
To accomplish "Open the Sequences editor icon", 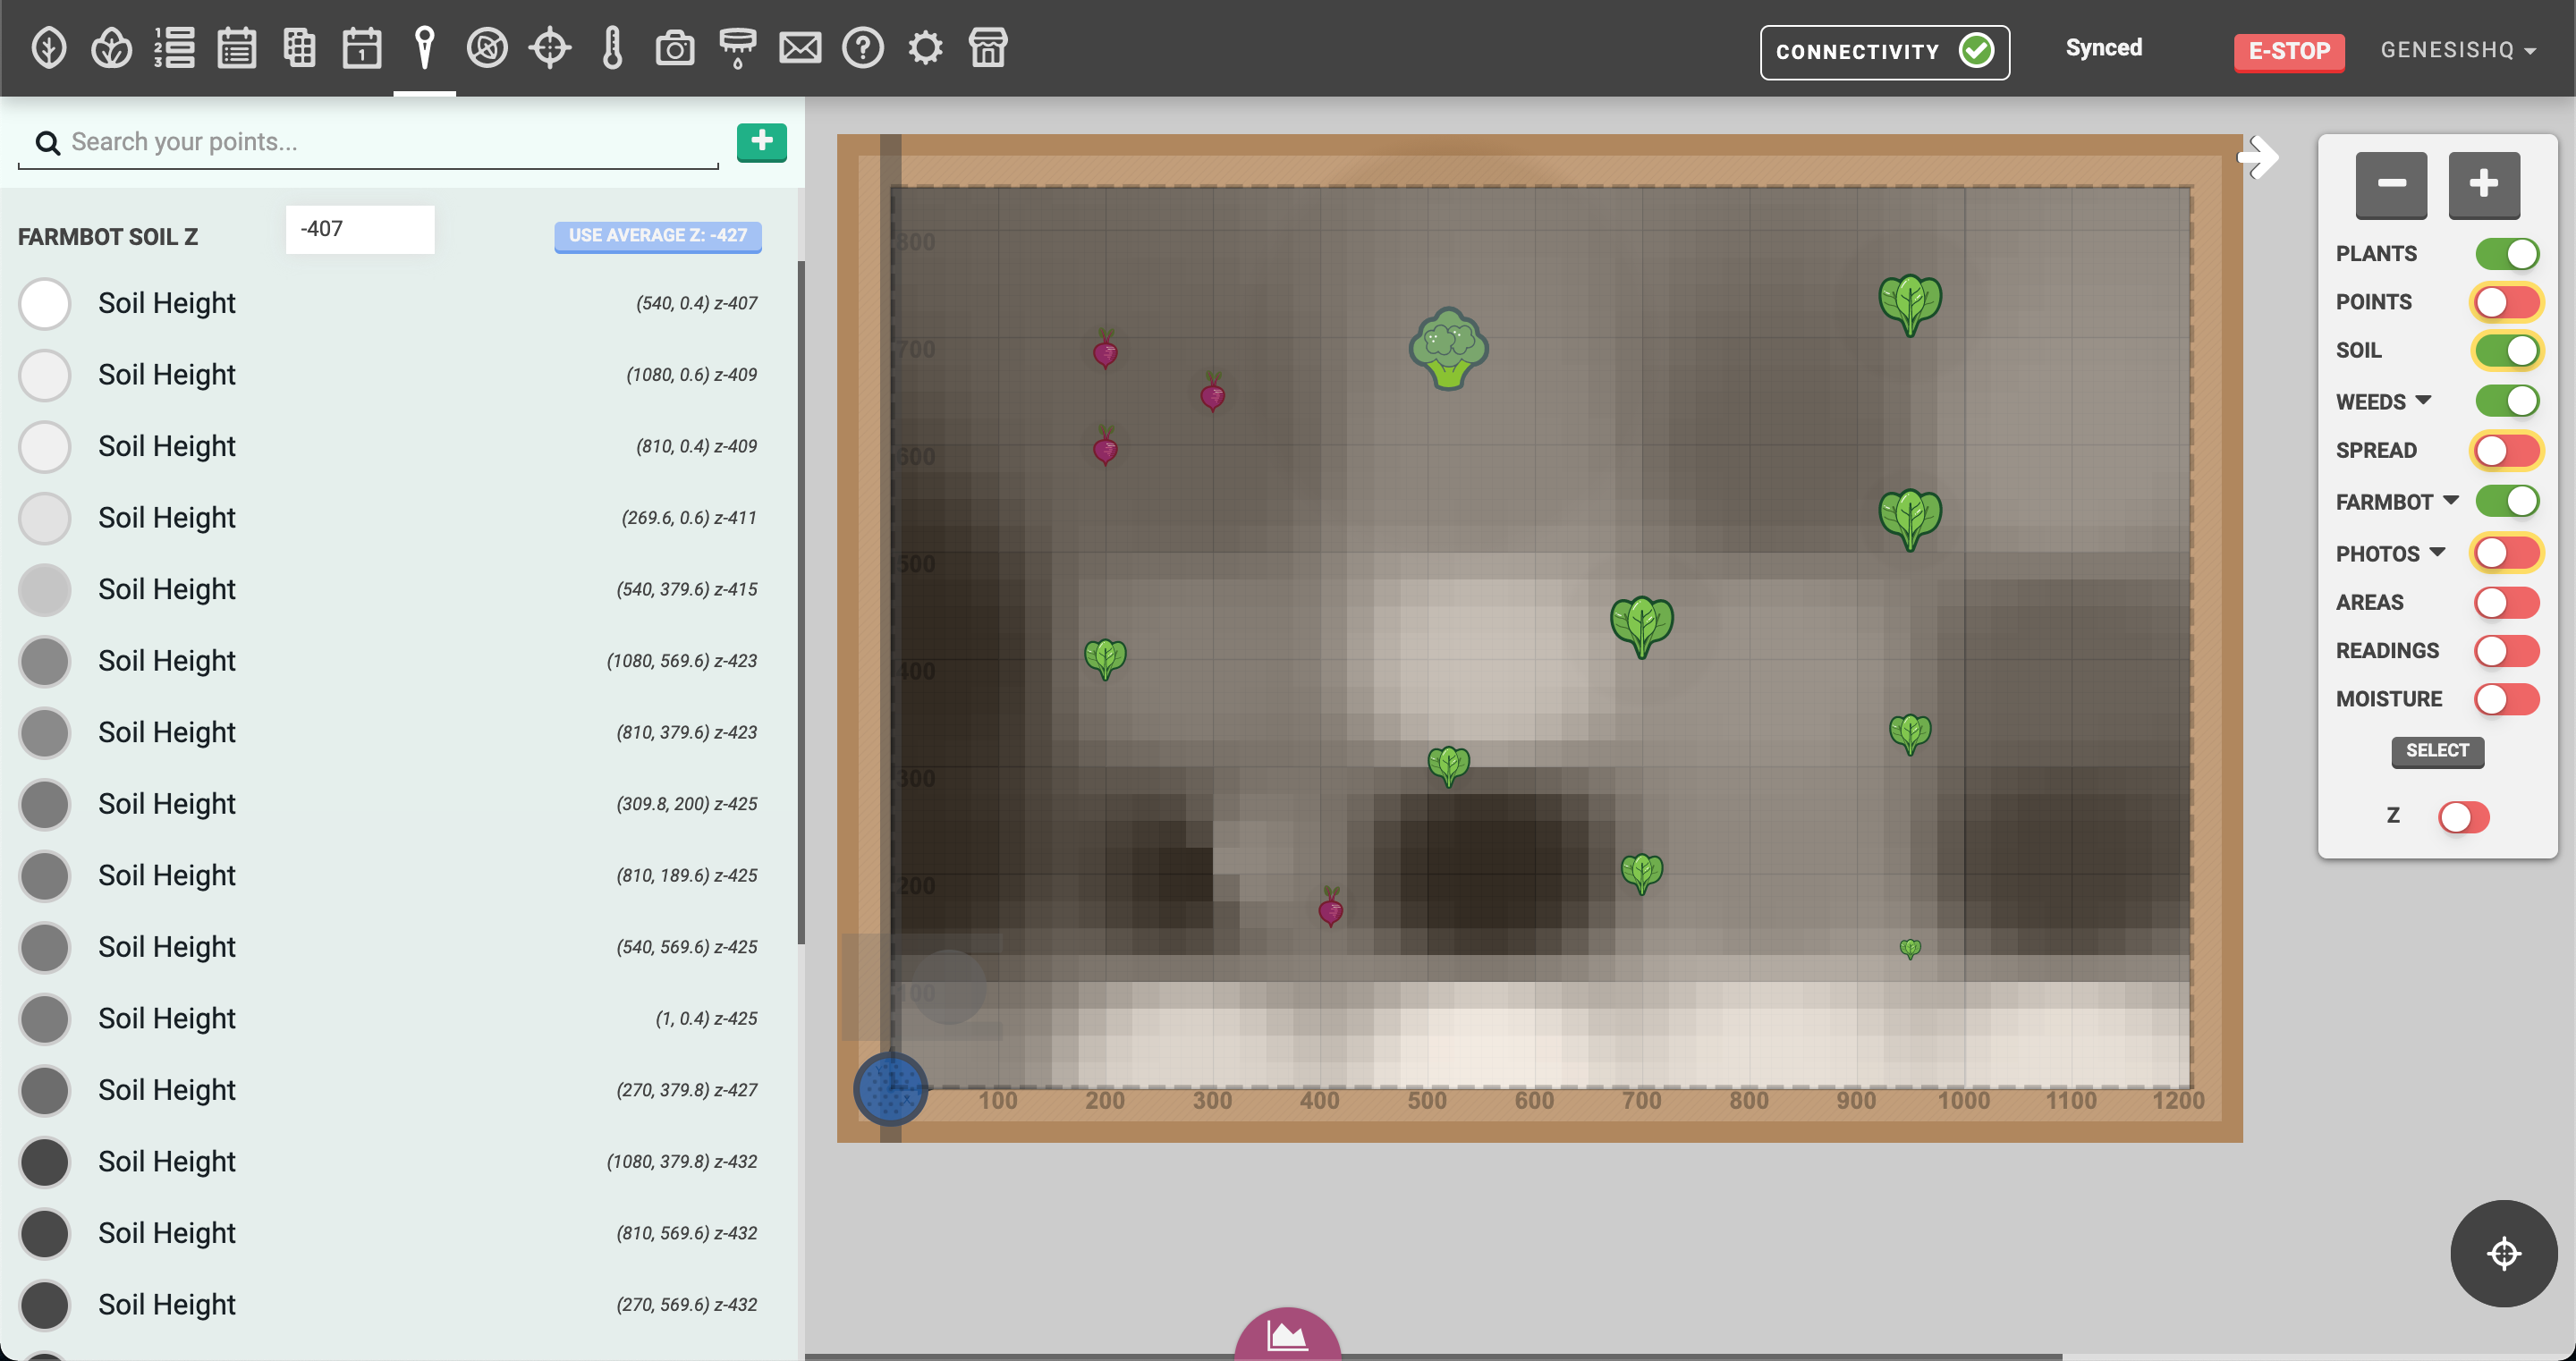I will 175,47.
